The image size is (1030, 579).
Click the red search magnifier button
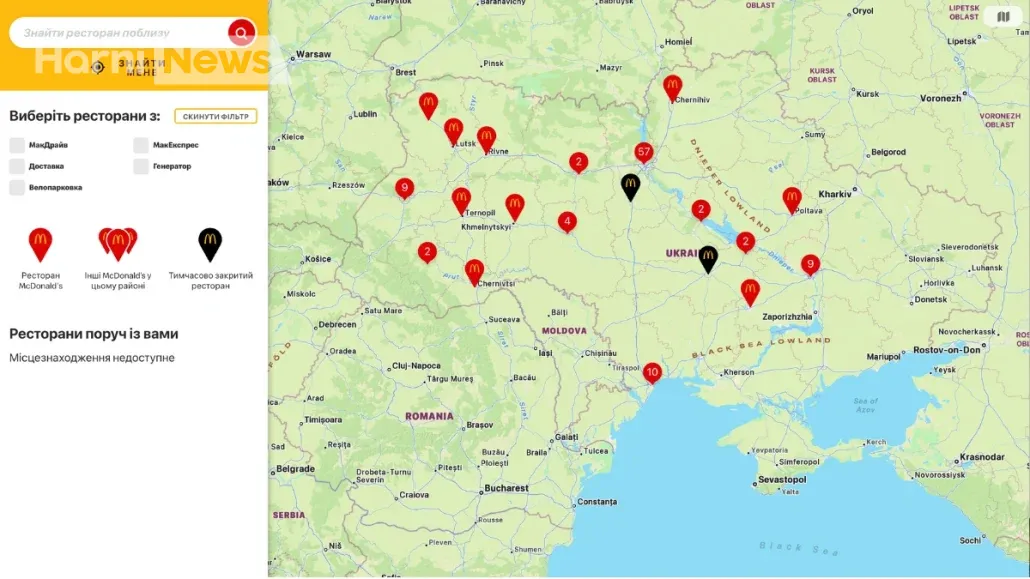click(x=241, y=32)
